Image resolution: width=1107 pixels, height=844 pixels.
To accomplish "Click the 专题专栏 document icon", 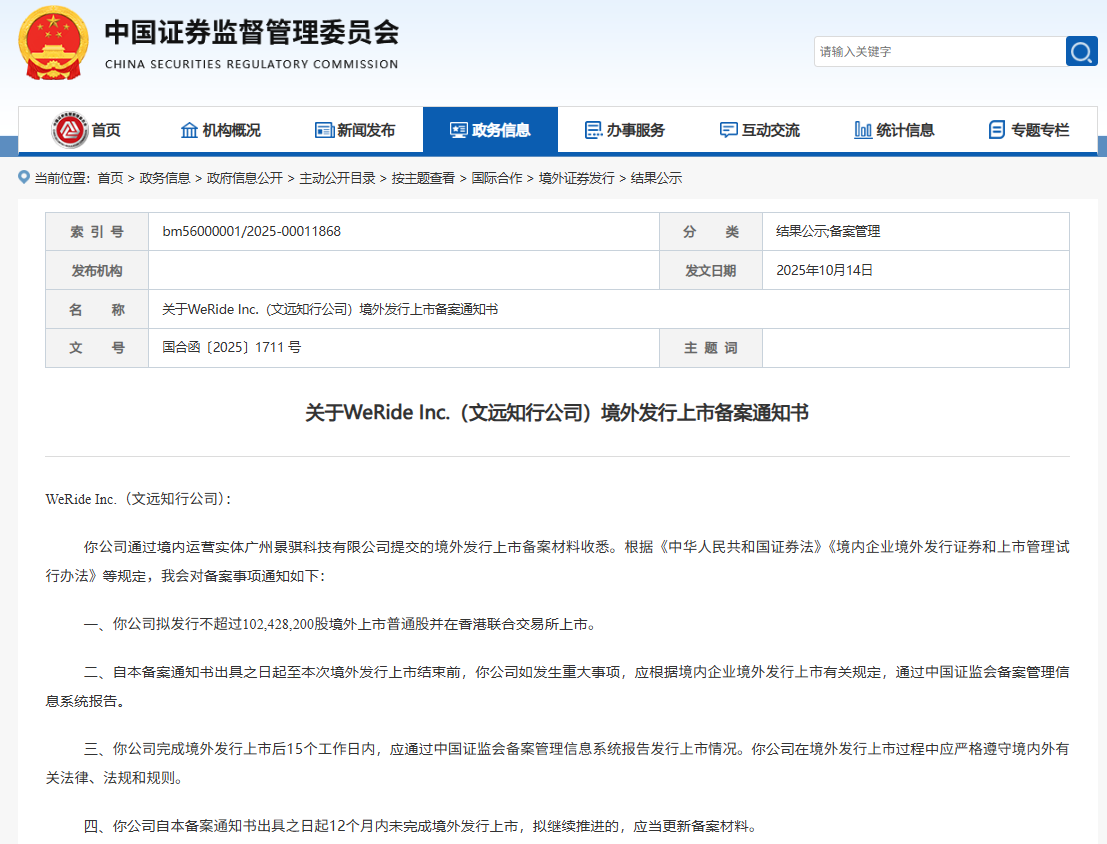I will pyautogui.click(x=996, y=130).
